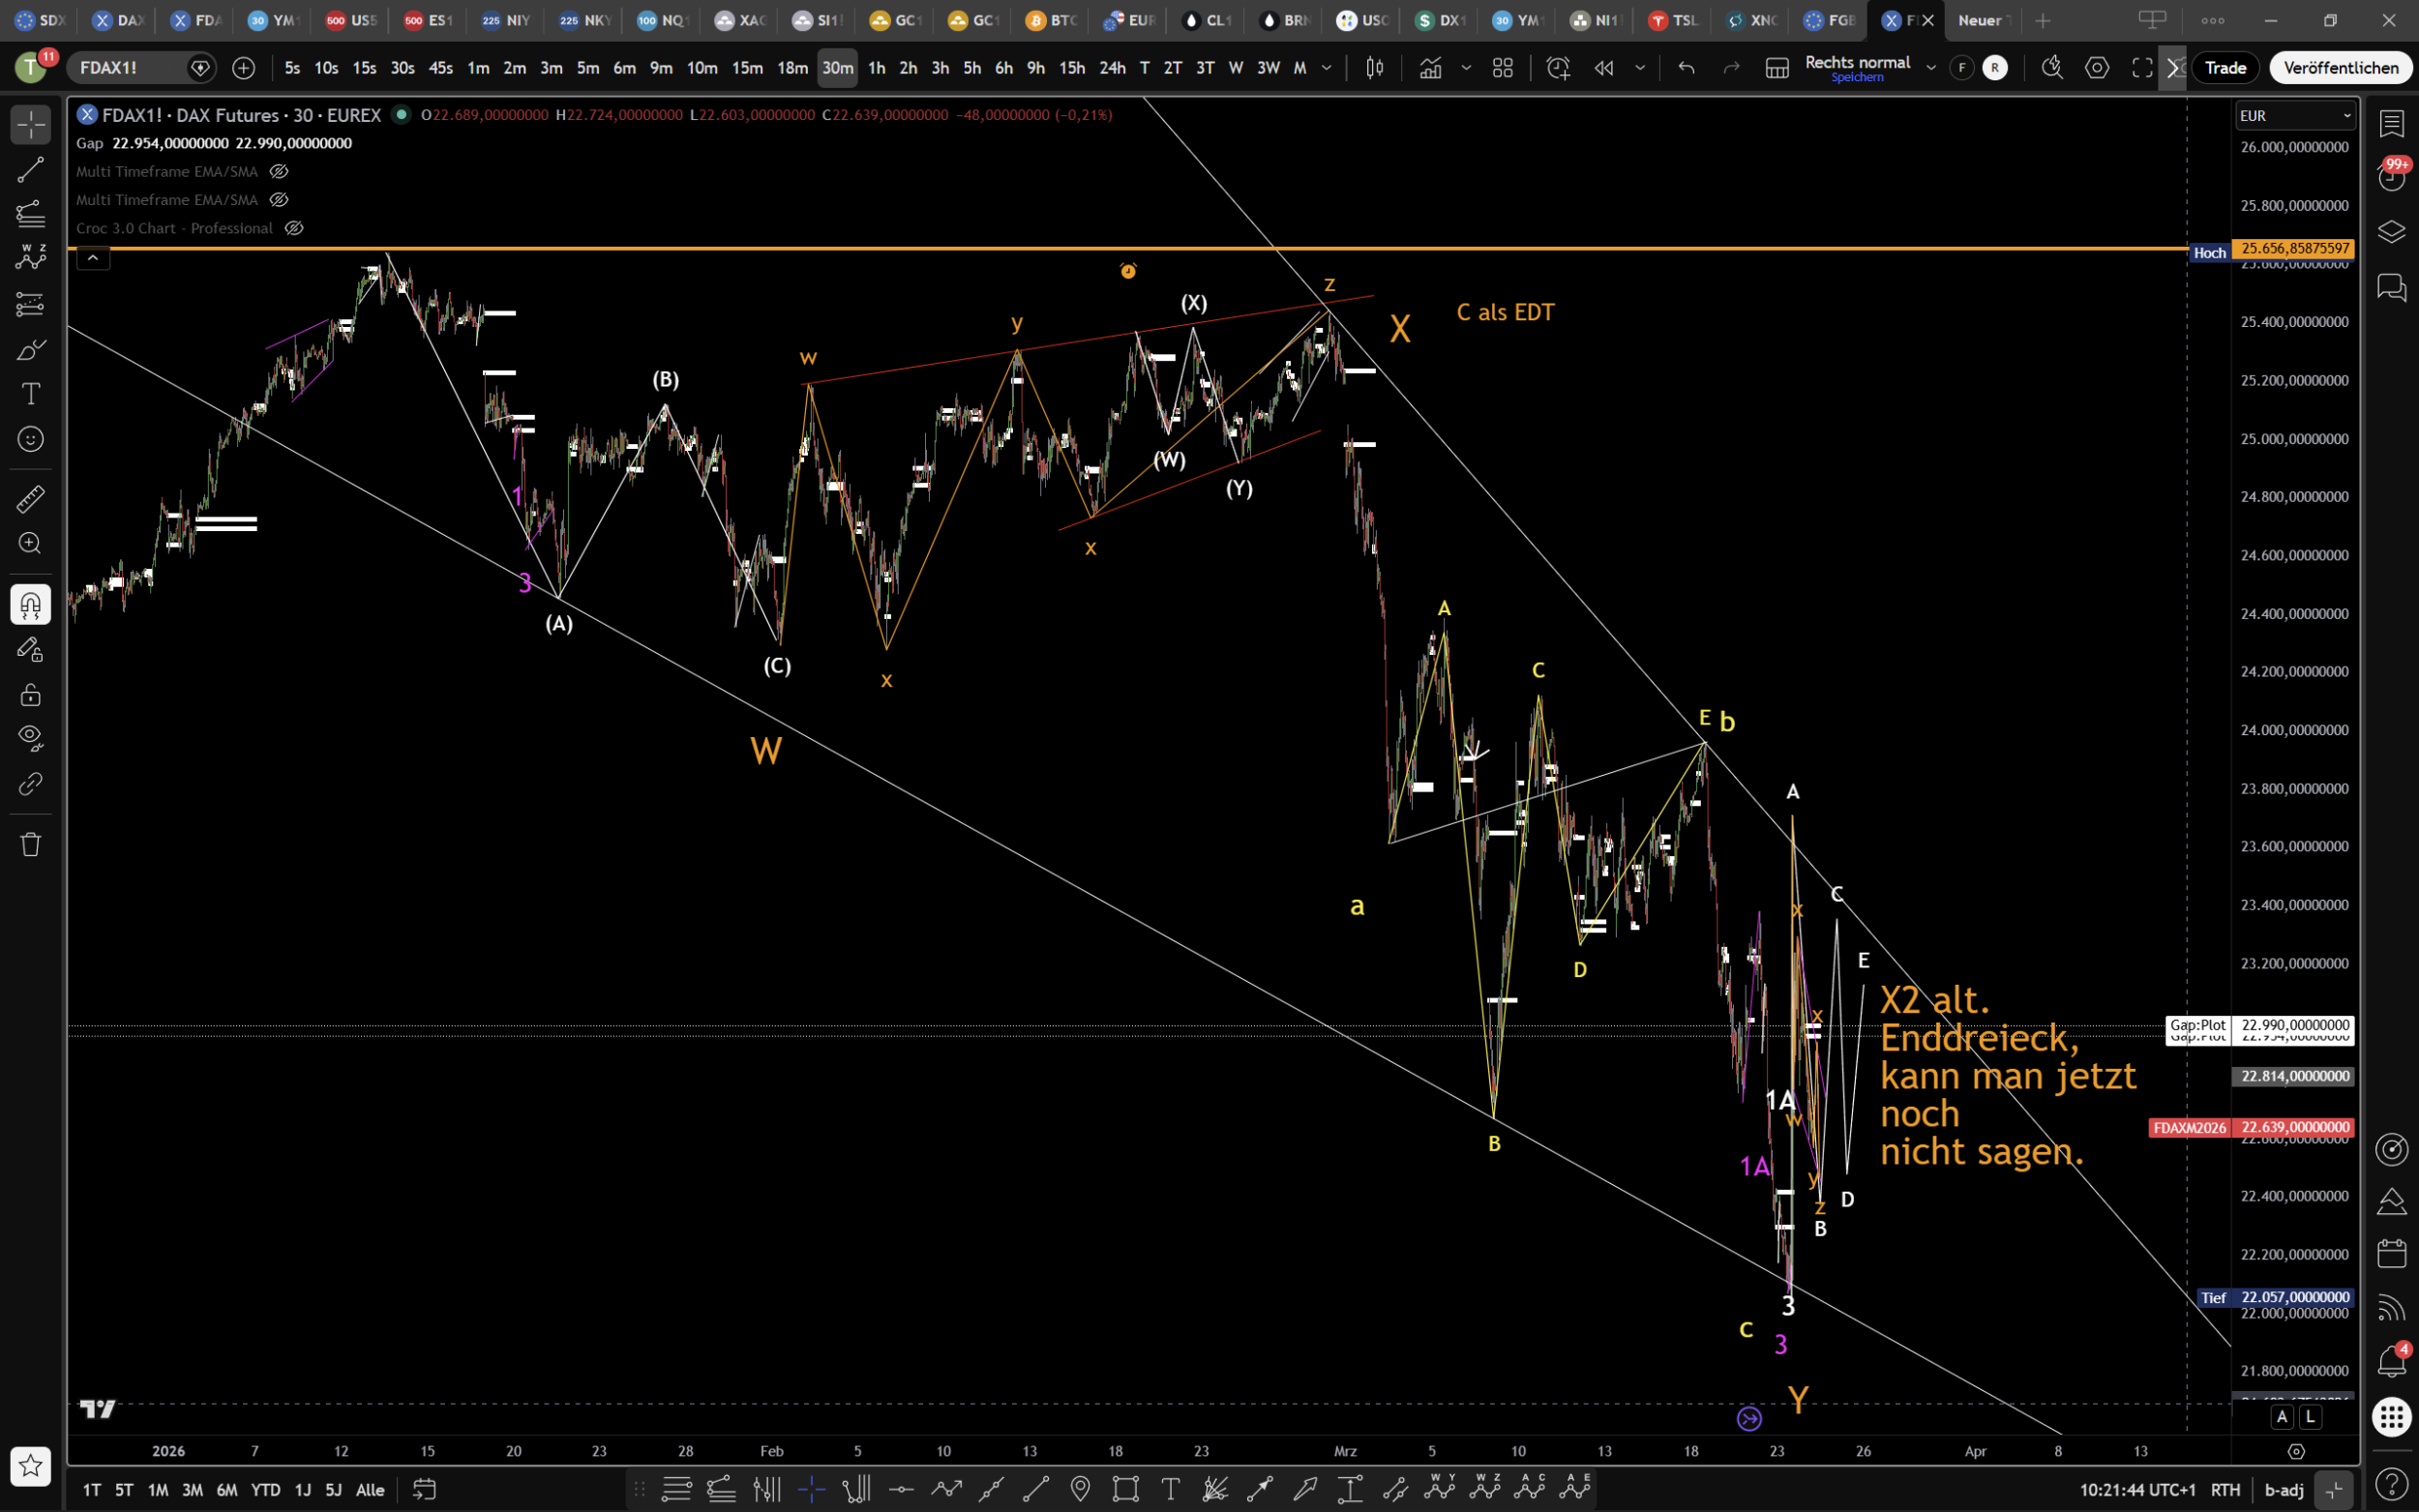This screenshot has height=1512, width=2419.
Task: Switch to the TSL chart tab
Action: click(1673, 20)
